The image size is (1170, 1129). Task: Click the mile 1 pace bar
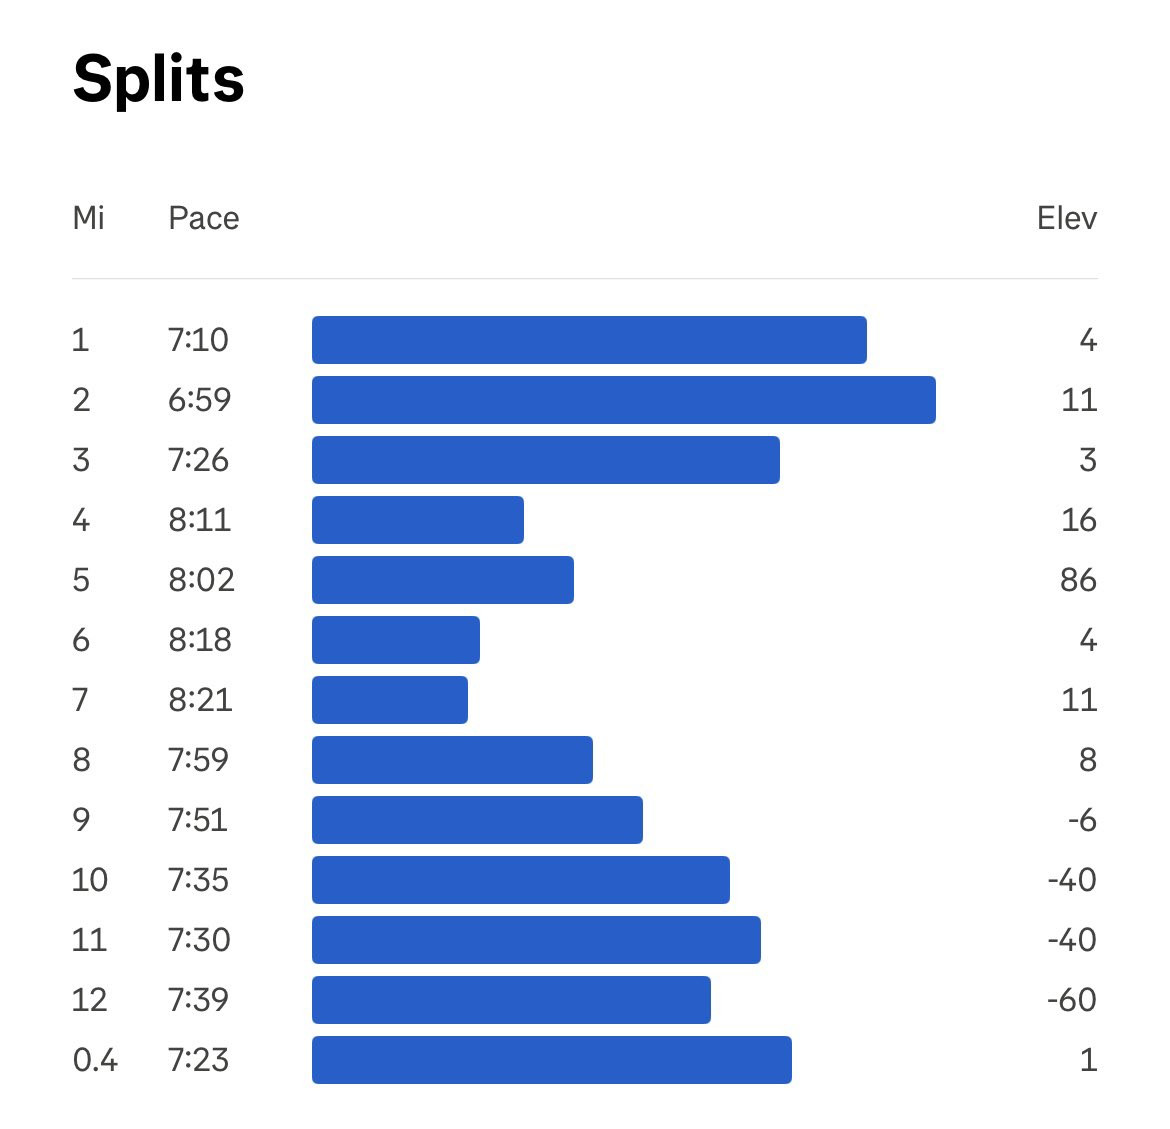(589, 340)
